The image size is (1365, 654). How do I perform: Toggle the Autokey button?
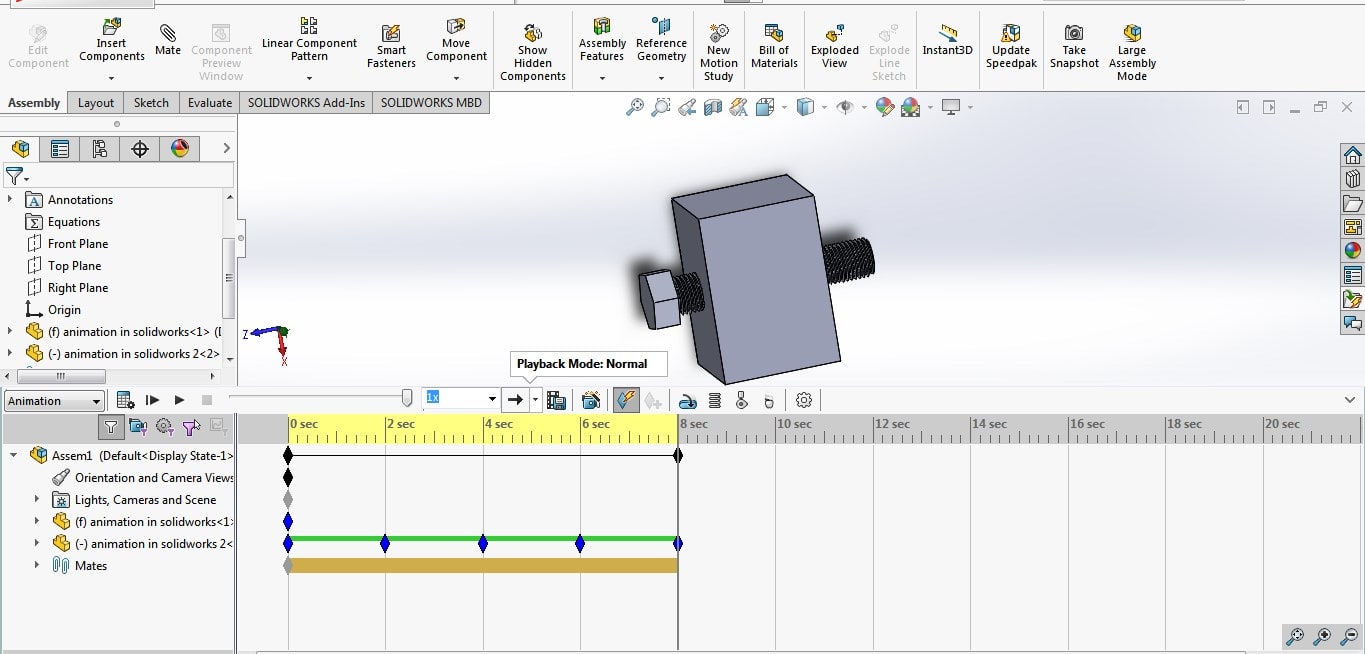point(626,400)
